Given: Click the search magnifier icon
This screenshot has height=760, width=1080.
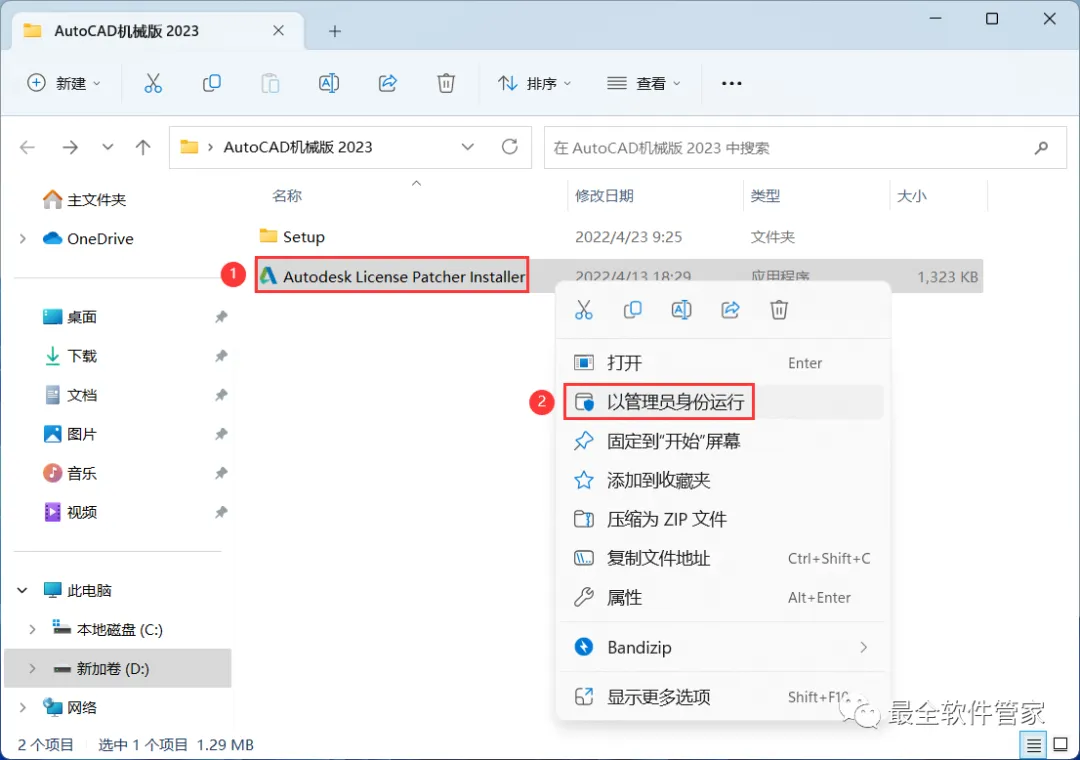Looking at the screenshot, I should [1041, 147].
